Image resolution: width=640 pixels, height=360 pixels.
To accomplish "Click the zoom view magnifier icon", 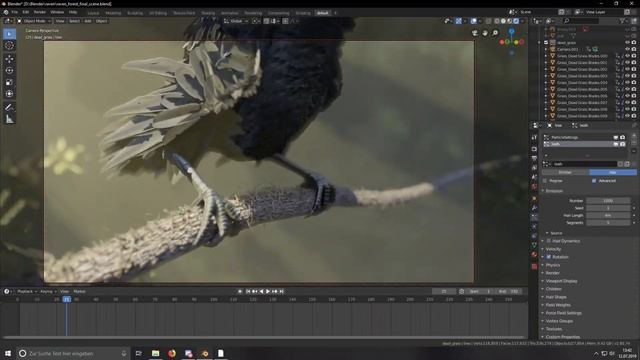I will [495, 33].
